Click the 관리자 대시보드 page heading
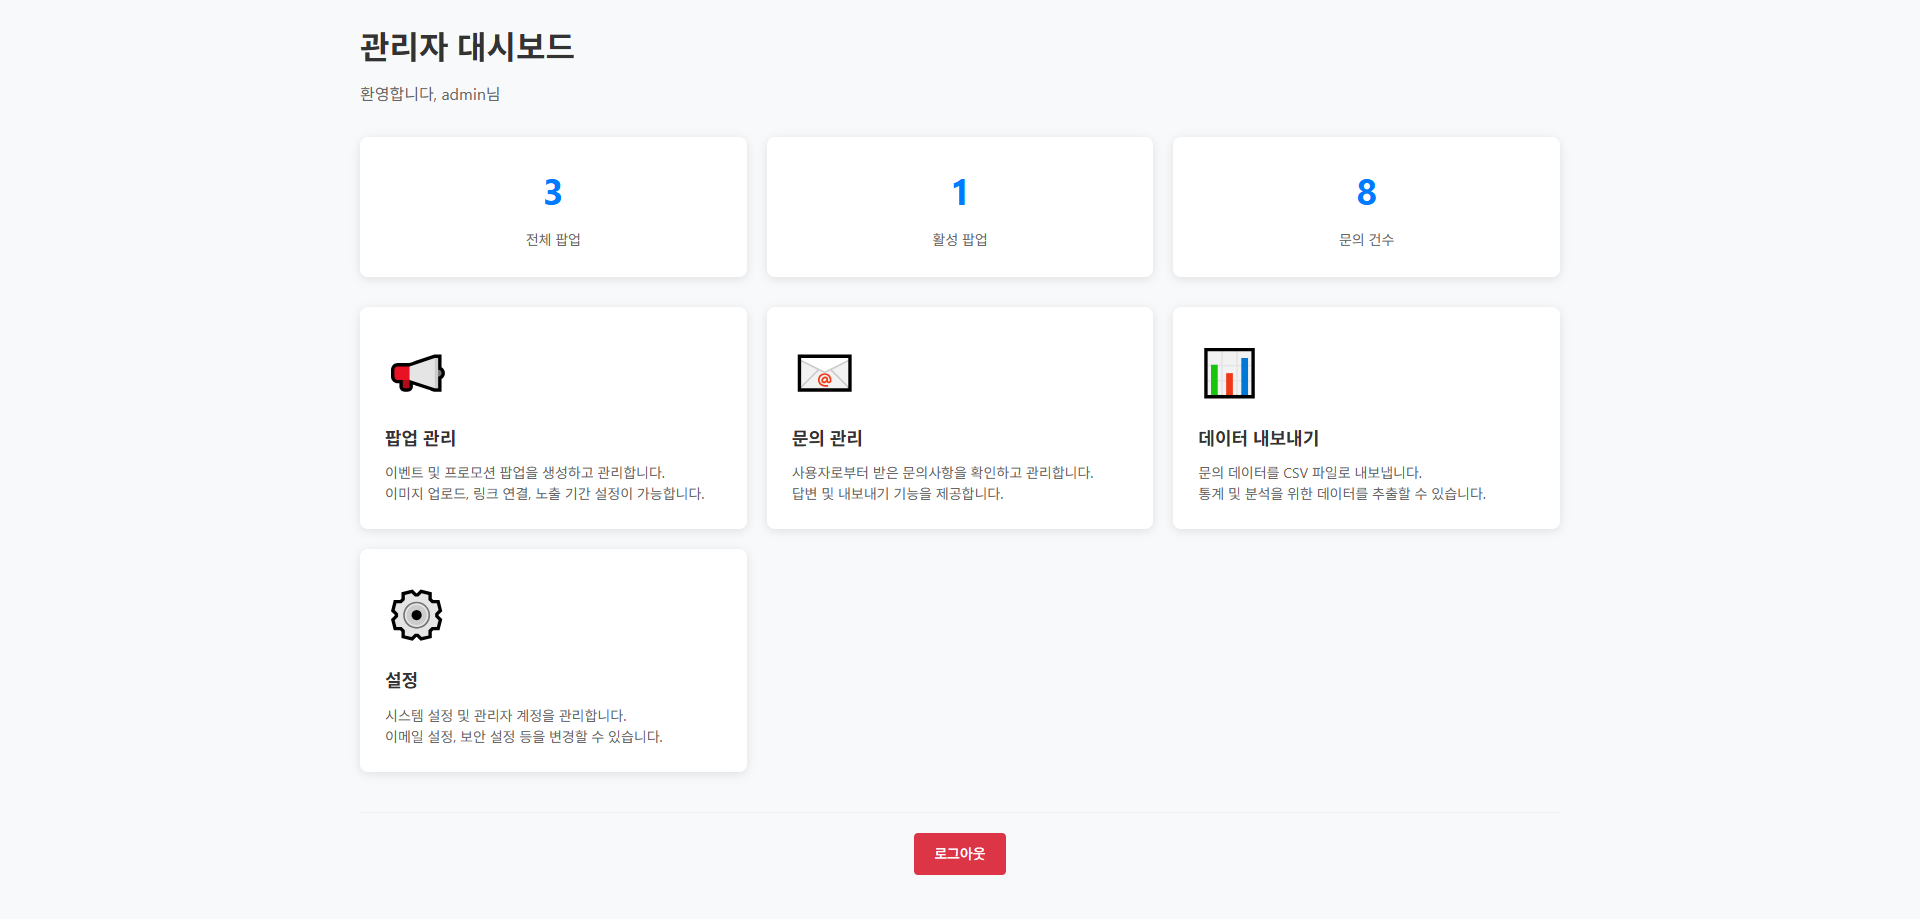 467,47
